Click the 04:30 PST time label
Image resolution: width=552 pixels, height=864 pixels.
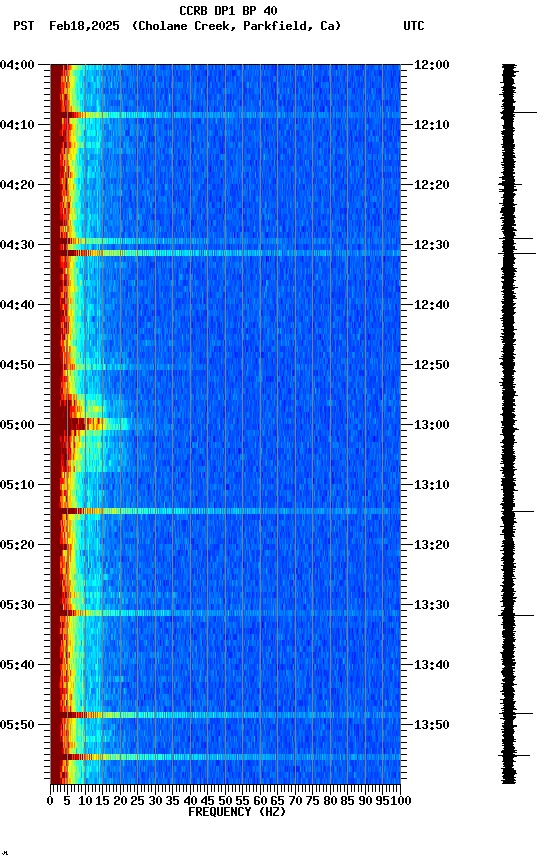click(17, 245)
